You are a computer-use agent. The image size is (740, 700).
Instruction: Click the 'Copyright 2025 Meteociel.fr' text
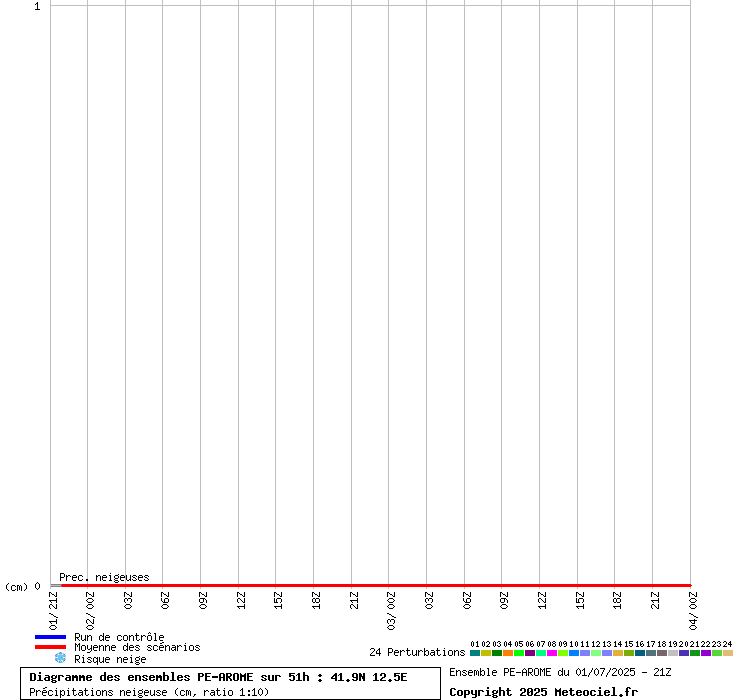point(544,692)
